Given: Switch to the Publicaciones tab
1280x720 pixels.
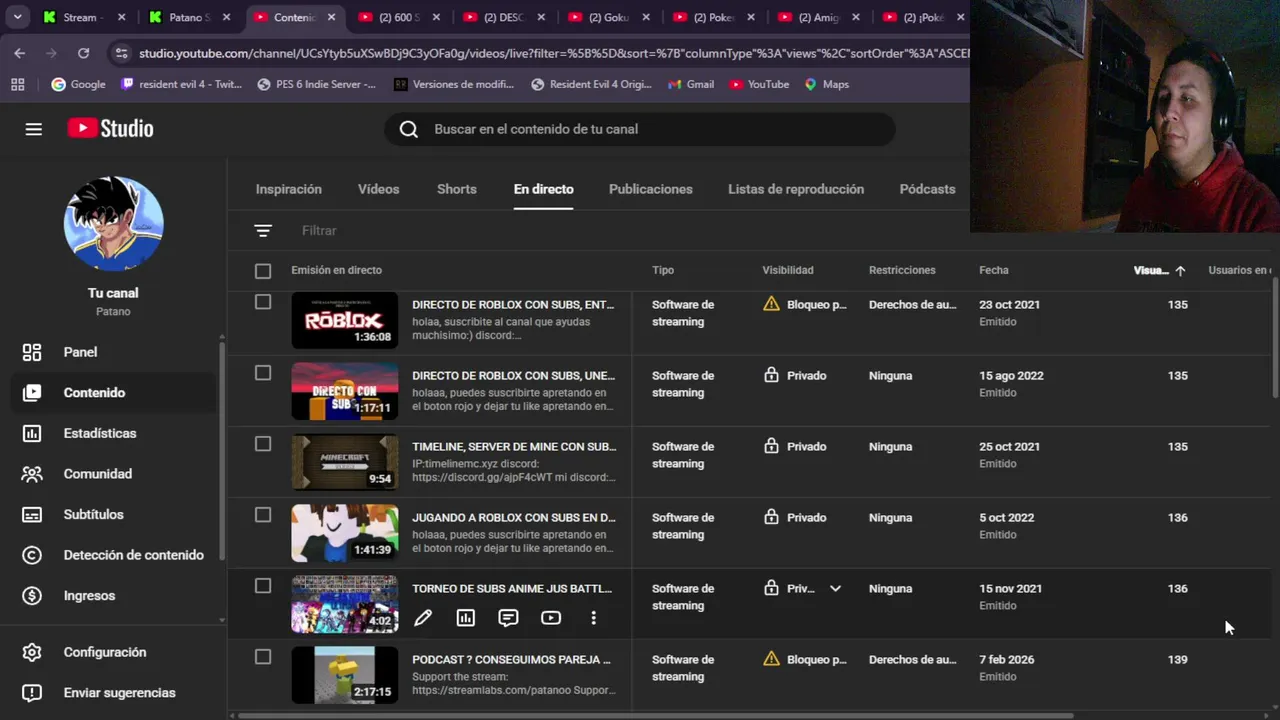Looking at the screenshot, I should point(651,189).
